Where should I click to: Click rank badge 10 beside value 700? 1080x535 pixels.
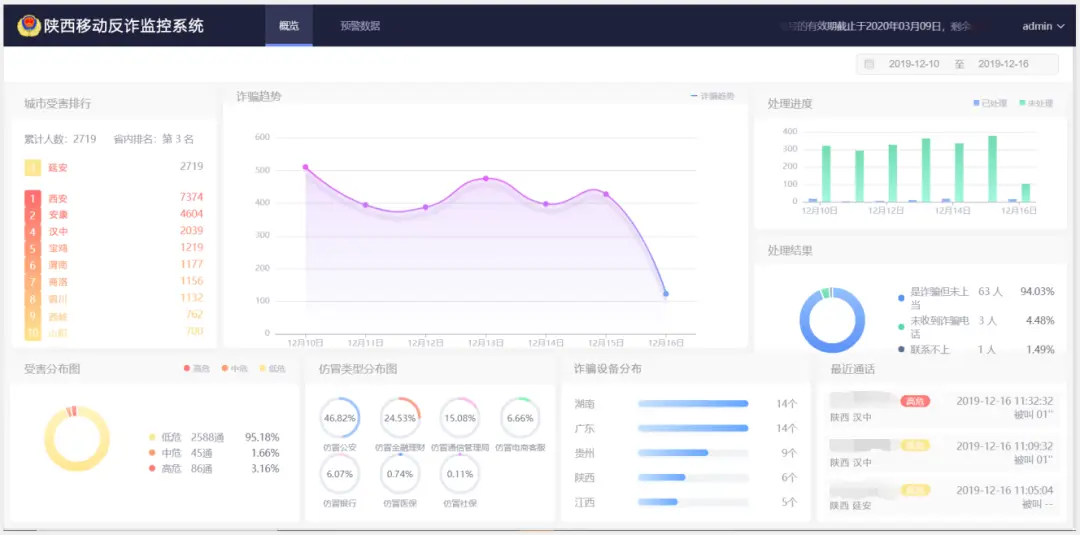[x=32, y=333]
